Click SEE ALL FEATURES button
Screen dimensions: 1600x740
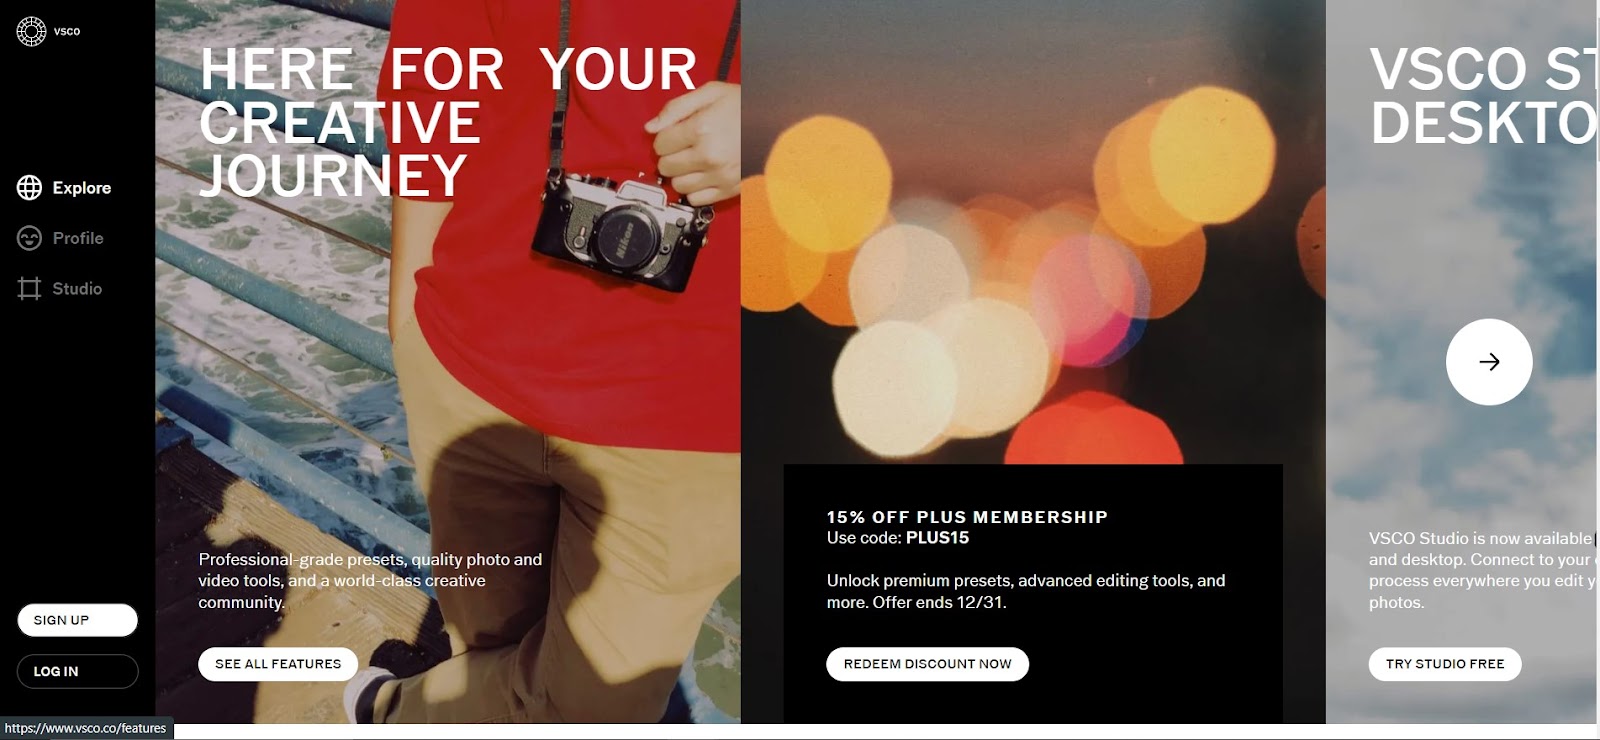point(278,664)
